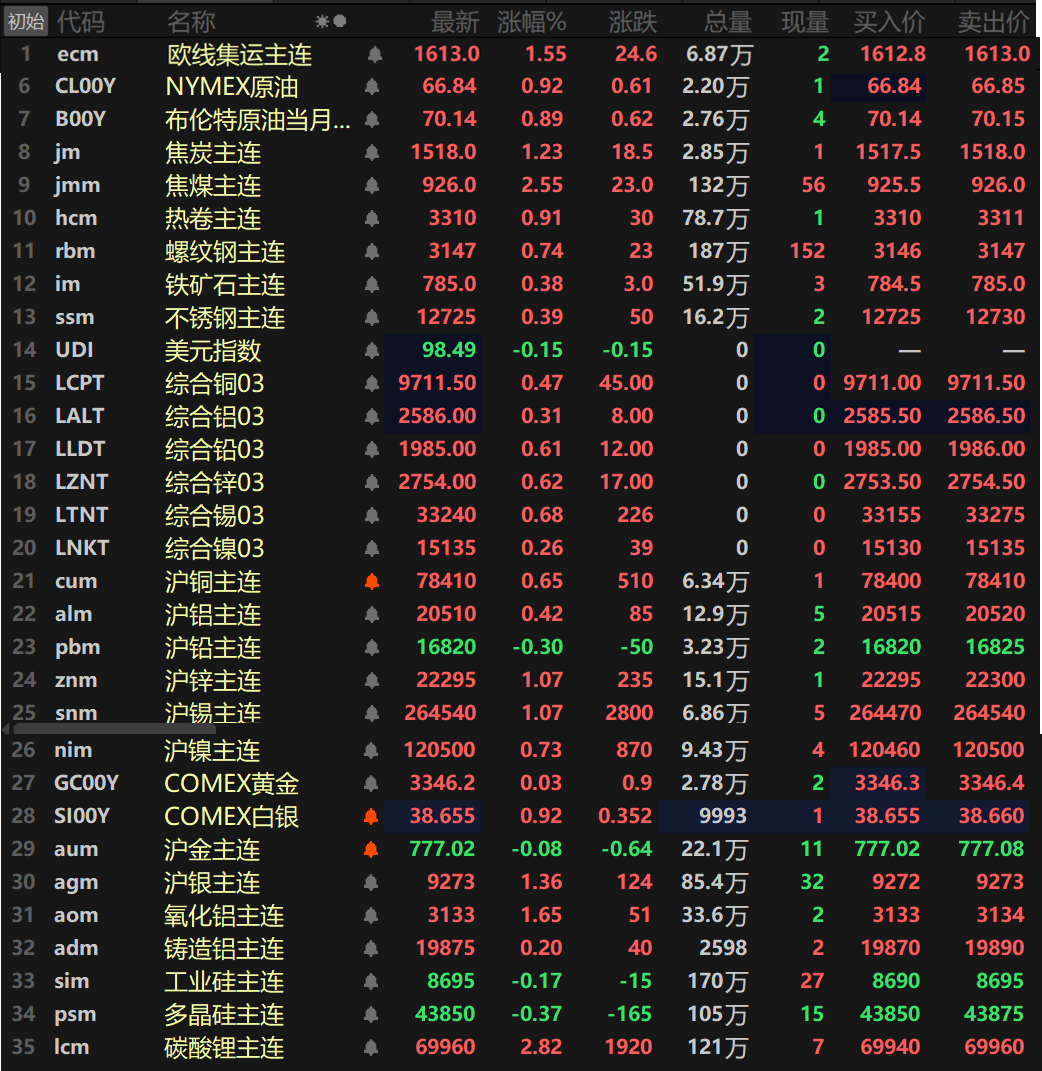1042x1071 pixels.
Task: Click the orange alert bell for 沪金主连
Action: (372, 850)
